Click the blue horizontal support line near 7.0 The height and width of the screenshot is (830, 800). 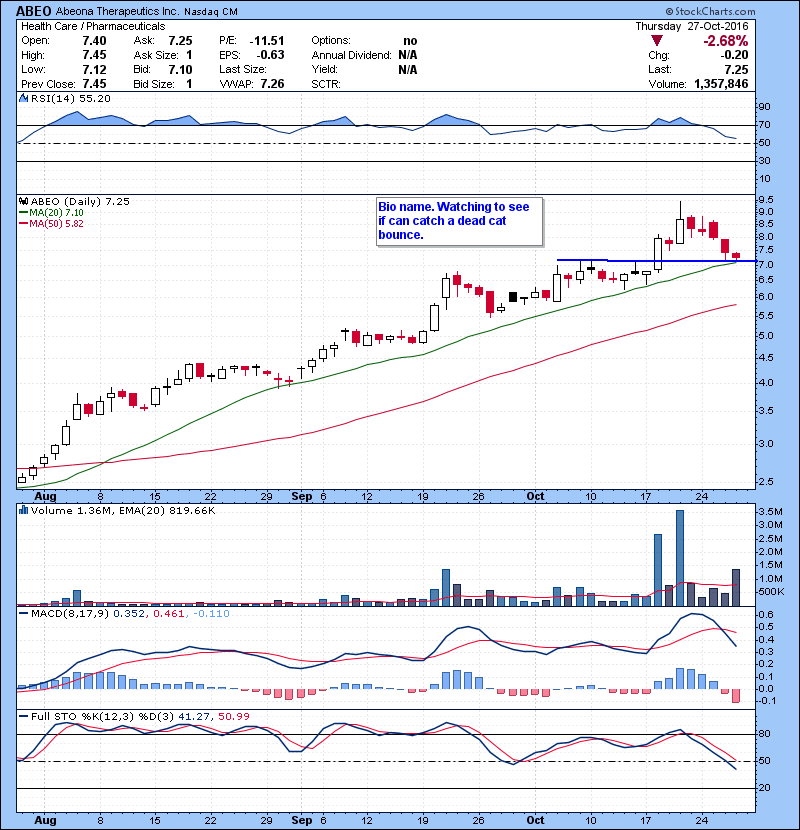coord(656,260)
